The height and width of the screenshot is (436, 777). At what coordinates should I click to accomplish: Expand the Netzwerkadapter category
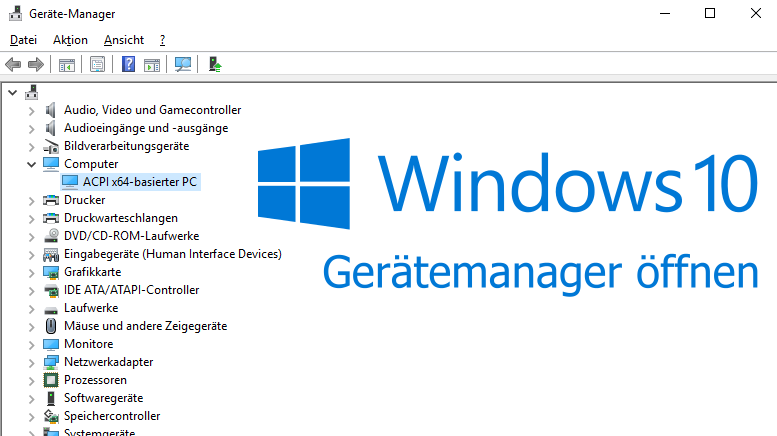[32, 363]
